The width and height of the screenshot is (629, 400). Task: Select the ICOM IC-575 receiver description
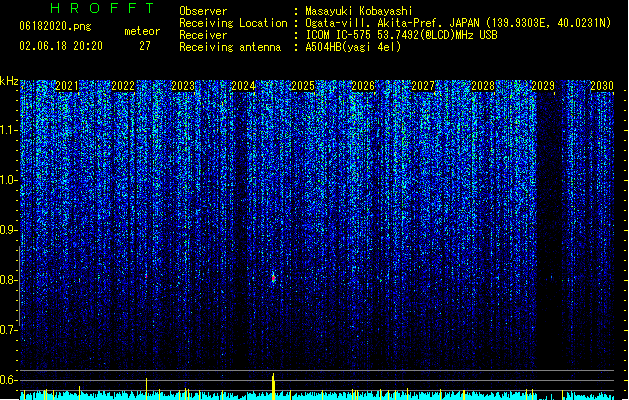click(402, 35)
